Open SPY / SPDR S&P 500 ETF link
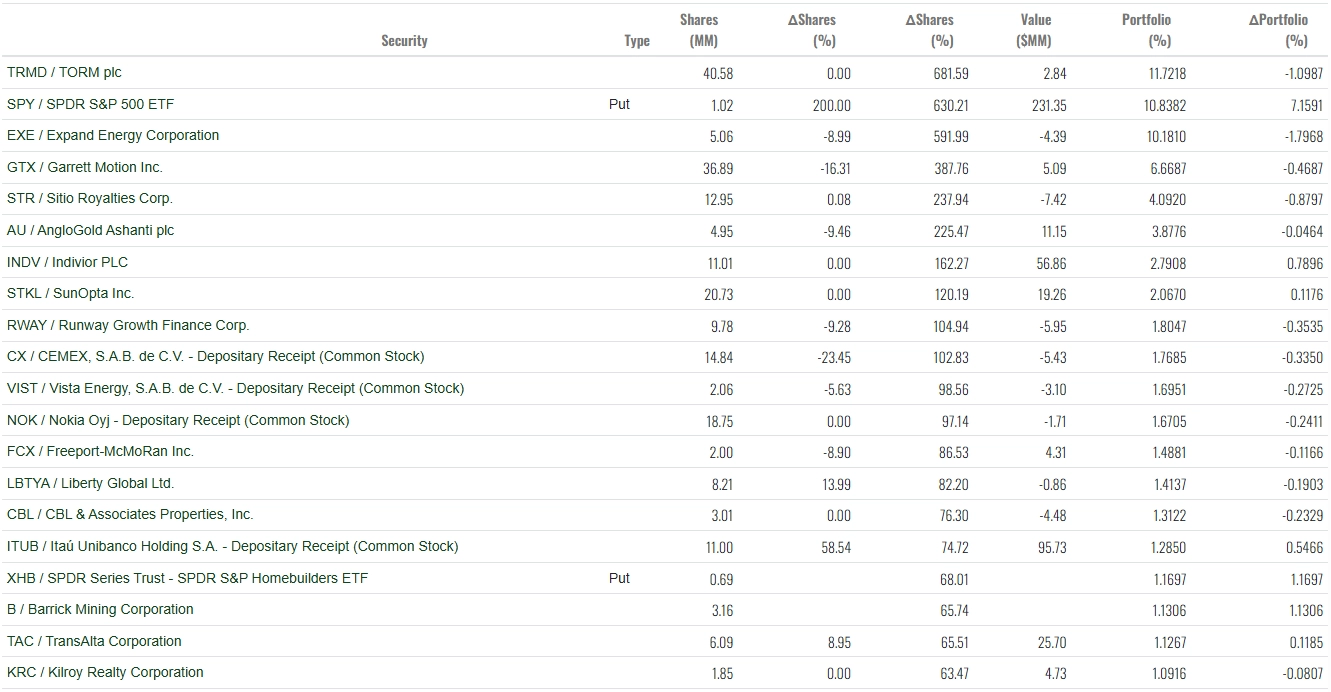This screenshot has height=692, width=1331. click(91, 104)
